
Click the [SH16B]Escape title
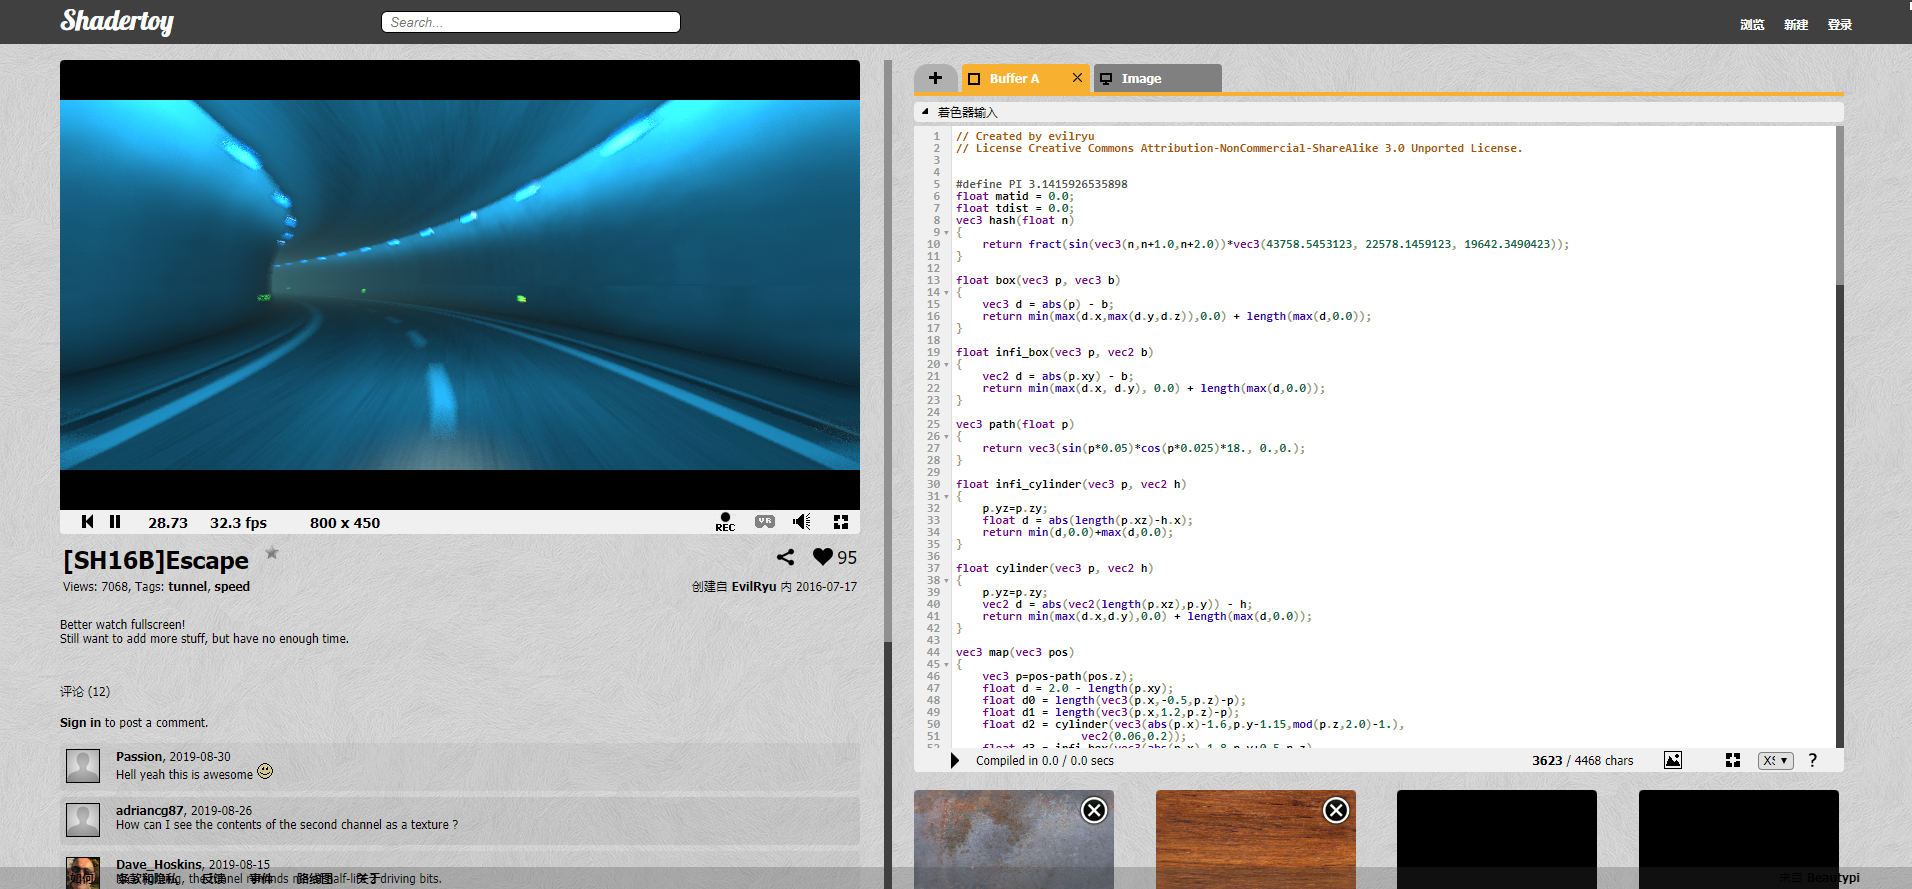(x=156, y=560)
